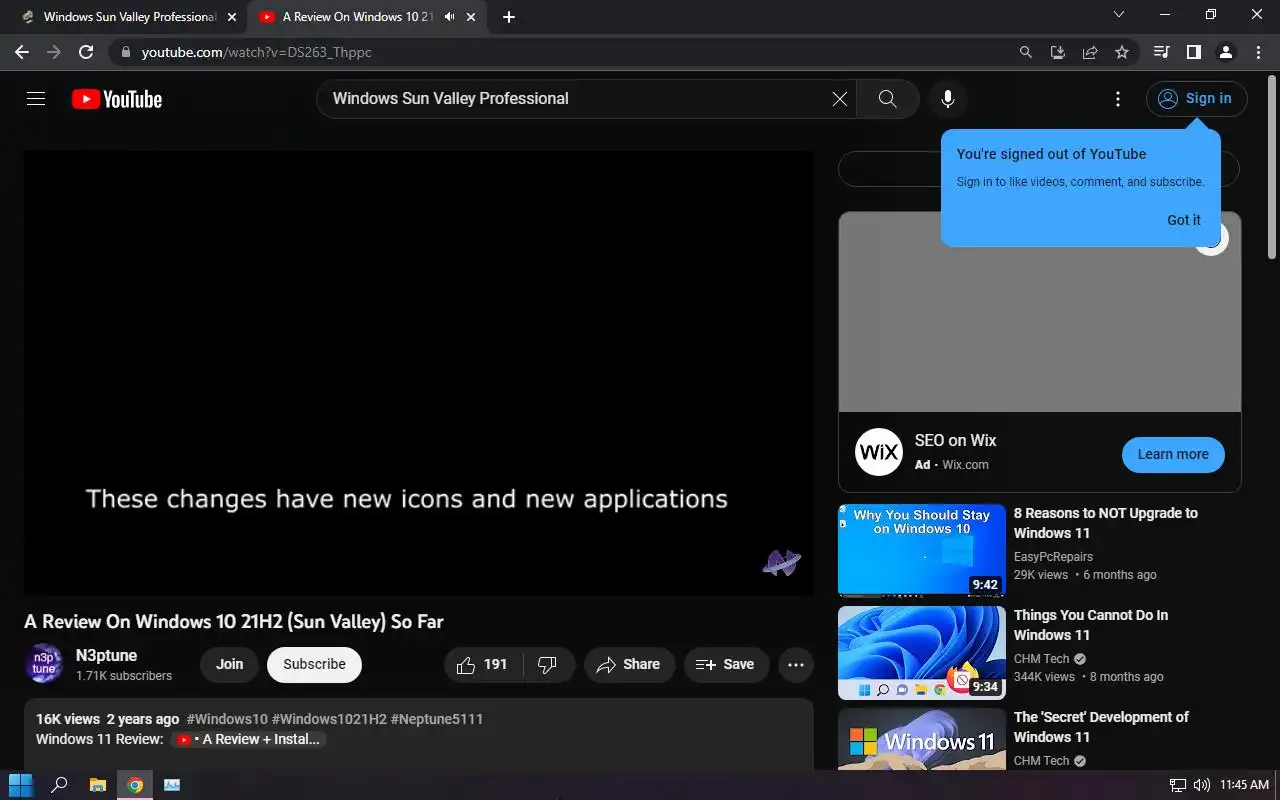Open the N3ptune channel avatar

click(44, 665)
